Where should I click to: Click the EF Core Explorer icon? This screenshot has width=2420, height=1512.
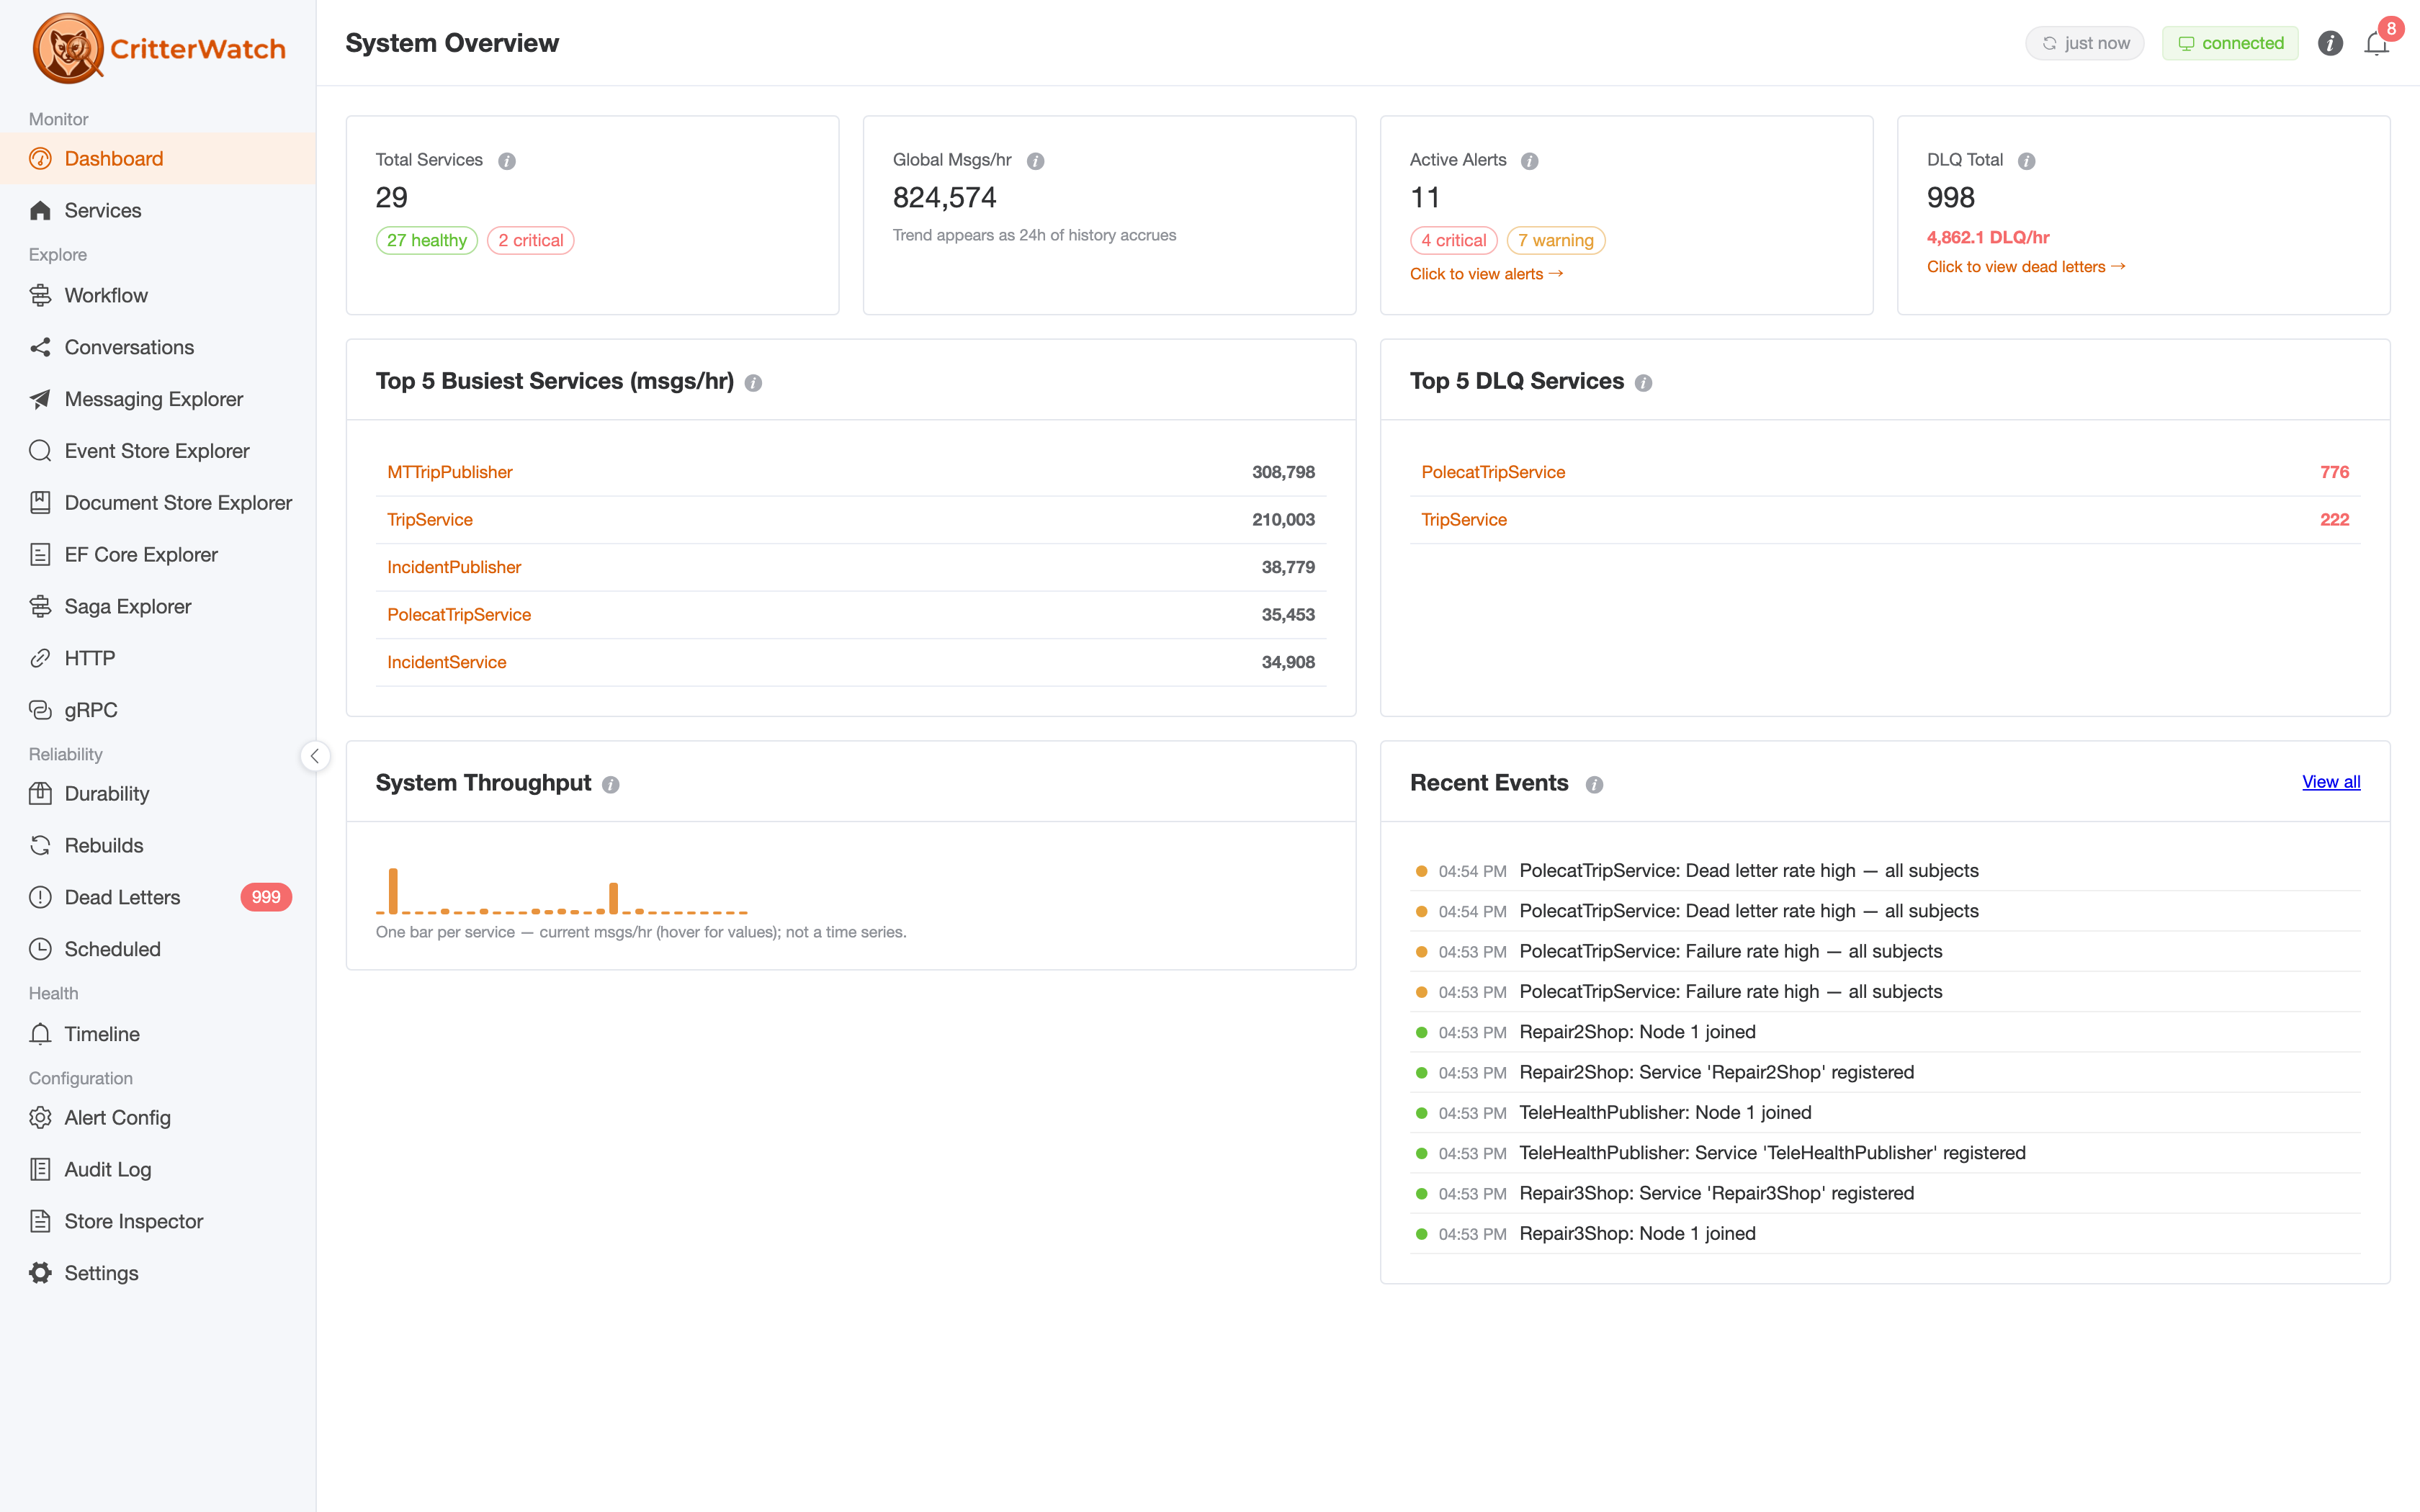click(x=40, y=555)
